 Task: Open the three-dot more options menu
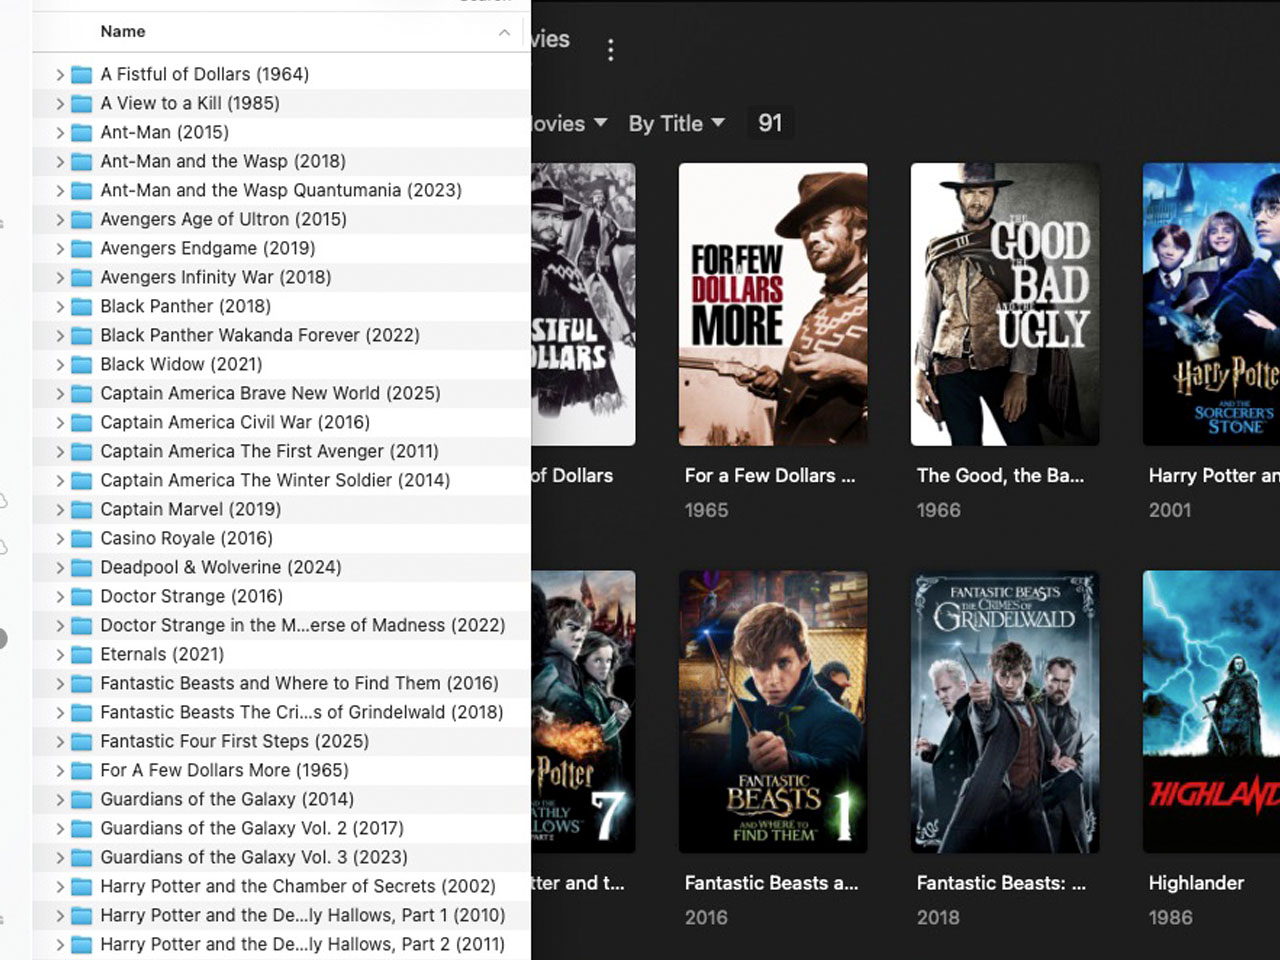click(x=611, y=50)
